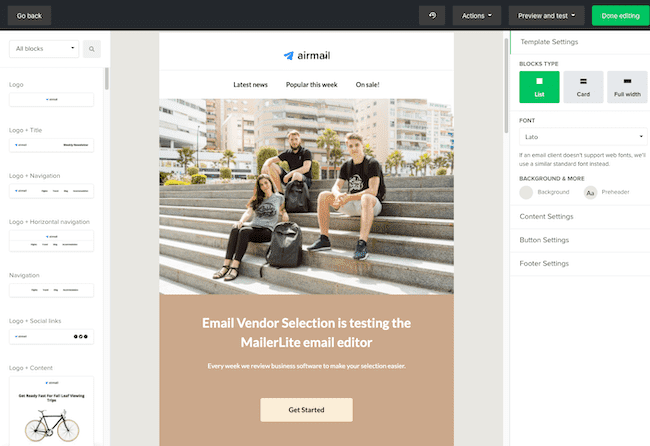Viewport: 650px width, 446px height.
Task: Click the Background color swatch
Action: (526, 192)
